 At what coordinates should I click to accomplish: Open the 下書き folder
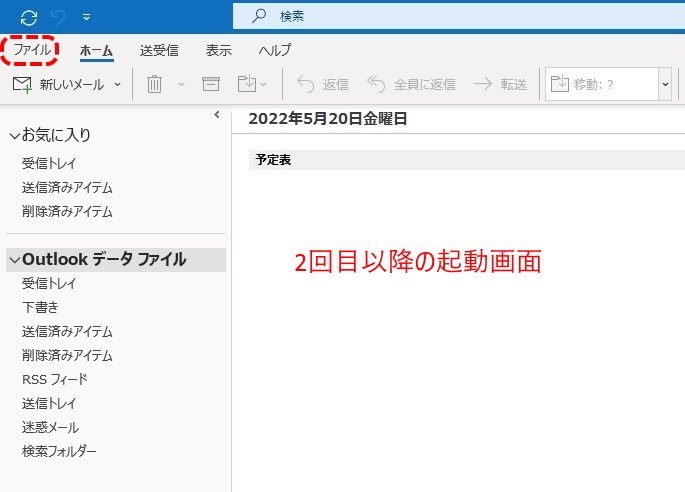[40, 308]
